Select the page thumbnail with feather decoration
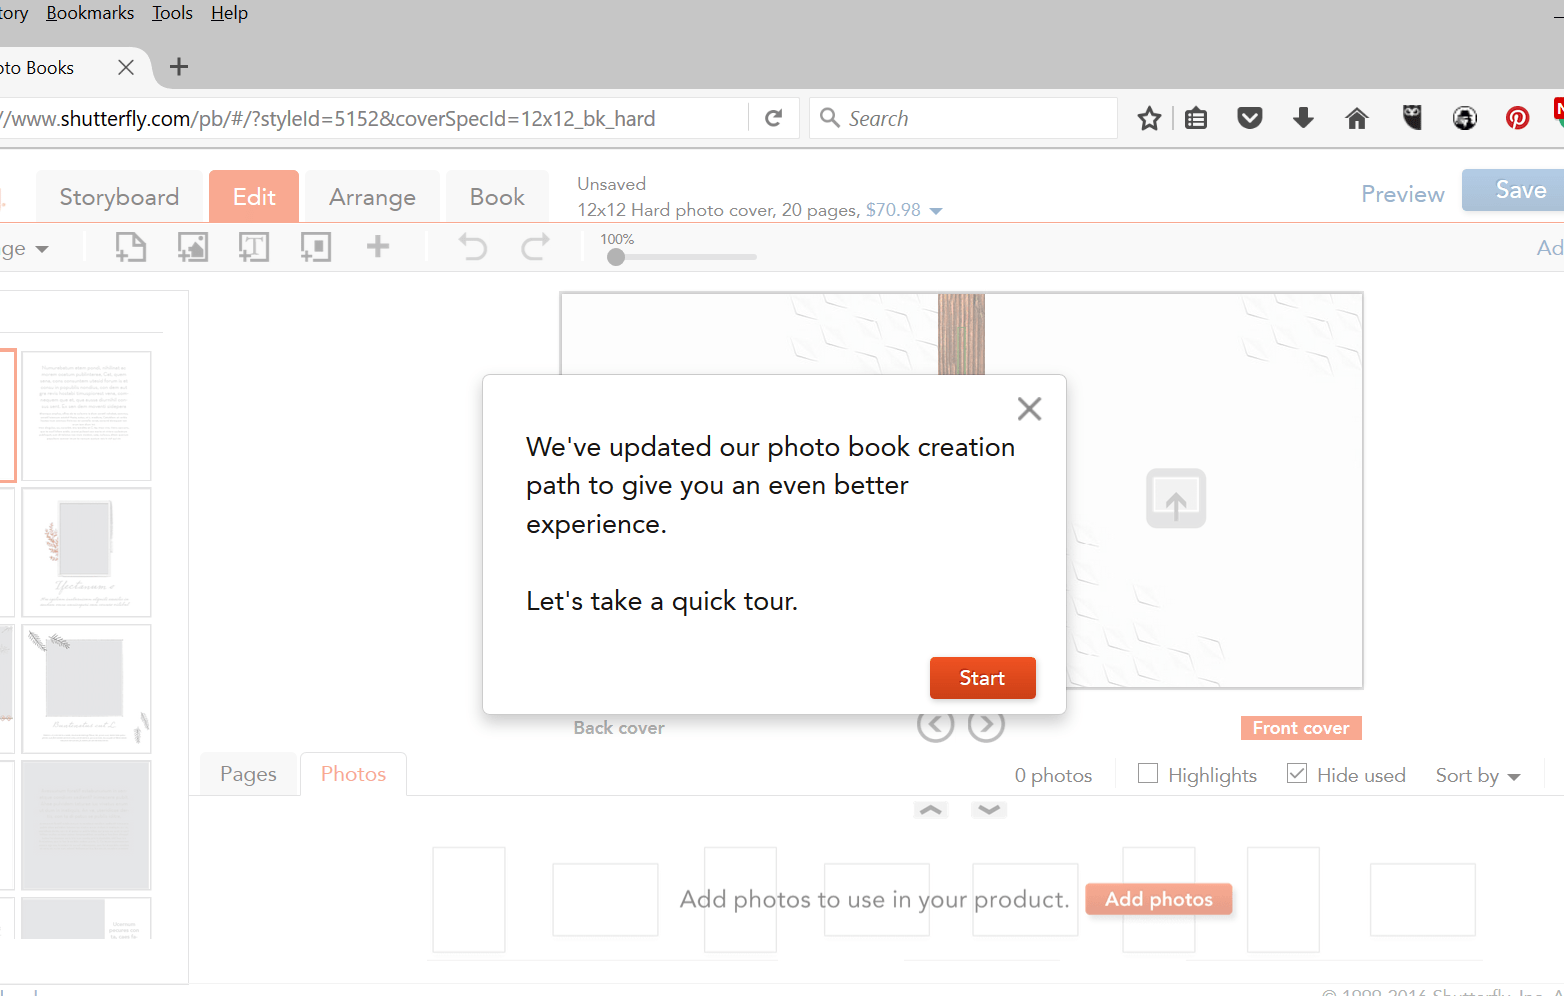Screen dimensions: 1564x996 (x=86, y=689)
